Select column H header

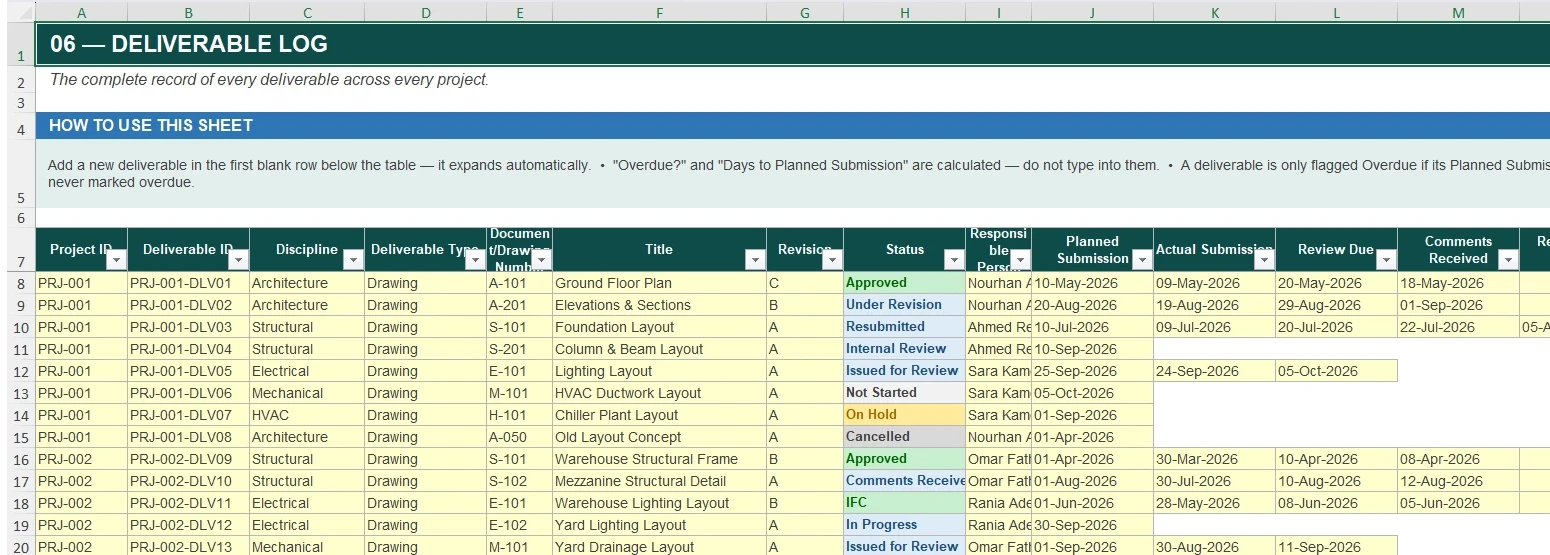pos(905,12)
